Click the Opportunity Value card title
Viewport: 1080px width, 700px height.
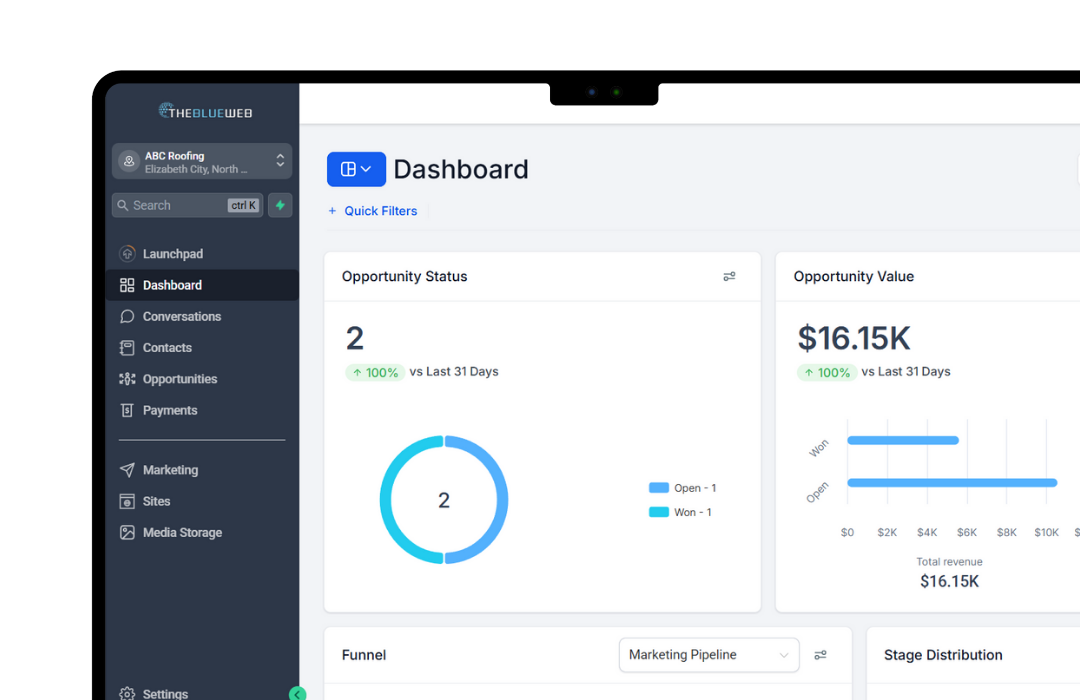(853, 276)
